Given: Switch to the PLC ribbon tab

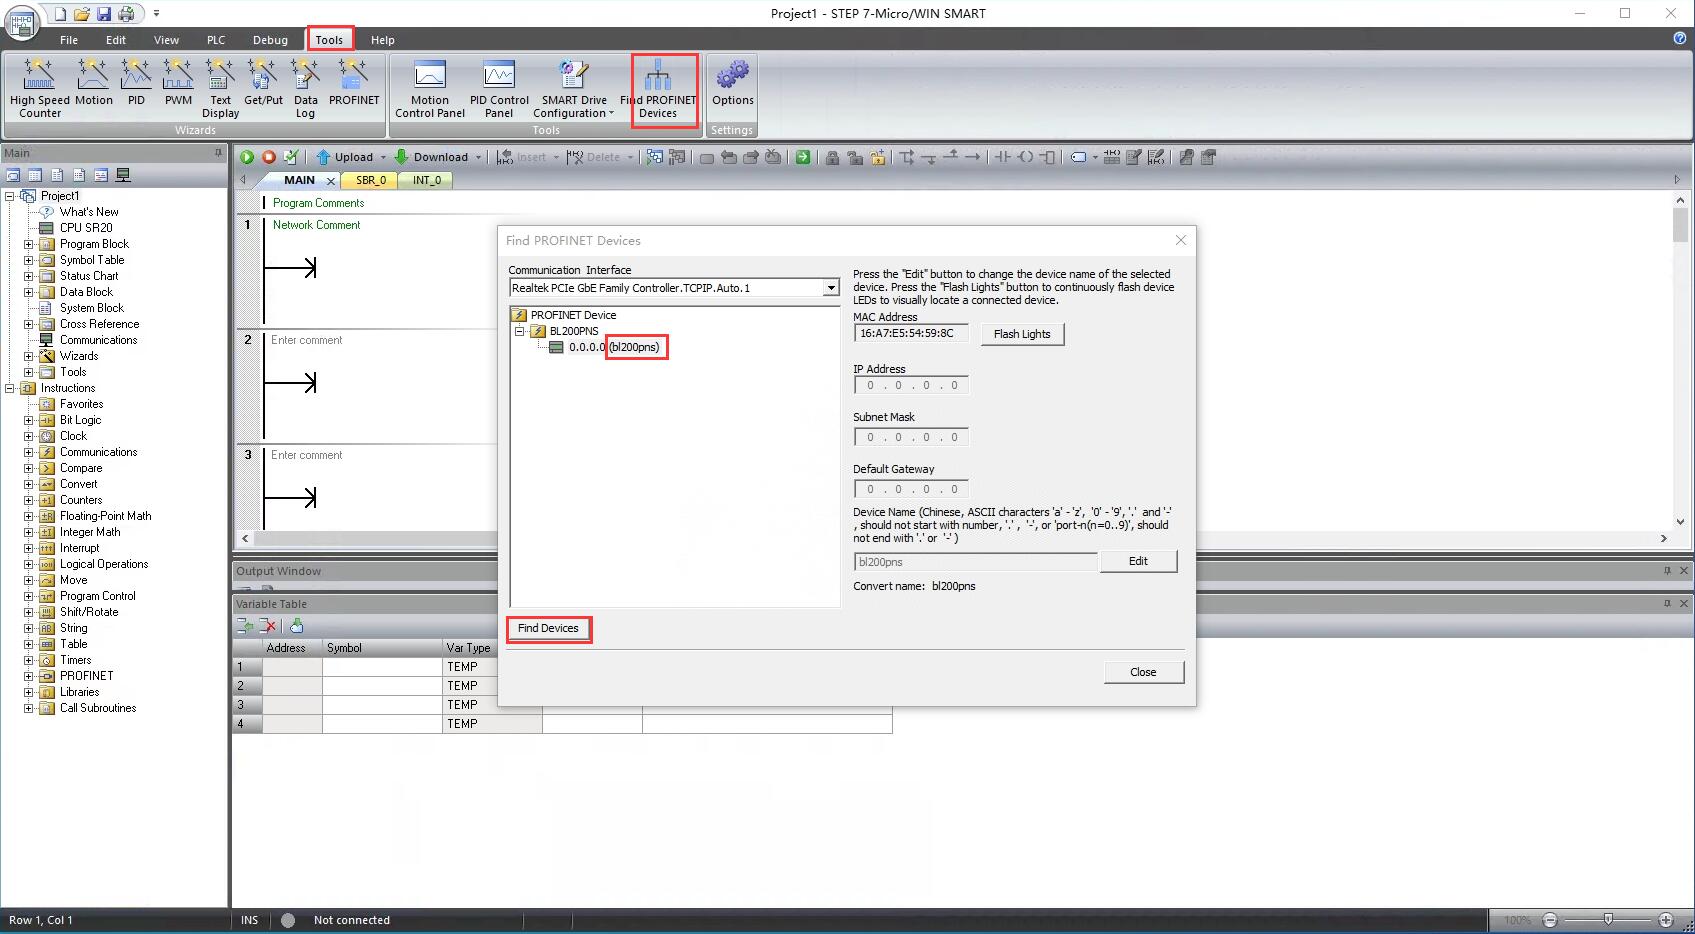Looking at the screenshot, I should tap(216, 40).
